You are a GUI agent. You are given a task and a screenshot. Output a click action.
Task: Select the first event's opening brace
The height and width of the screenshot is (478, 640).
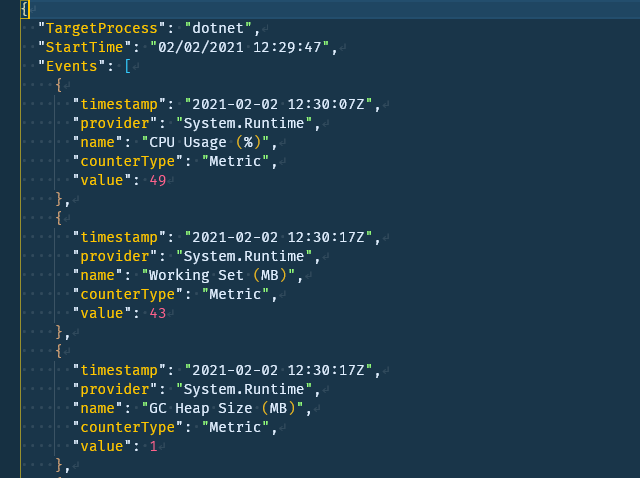click(x=59, y=85)
